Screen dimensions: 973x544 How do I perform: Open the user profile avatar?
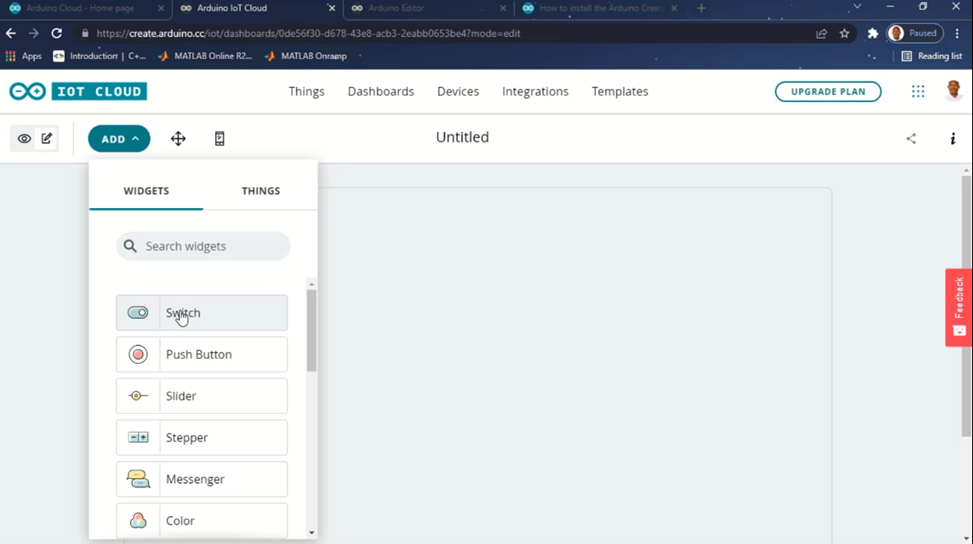tap(954, 91)
